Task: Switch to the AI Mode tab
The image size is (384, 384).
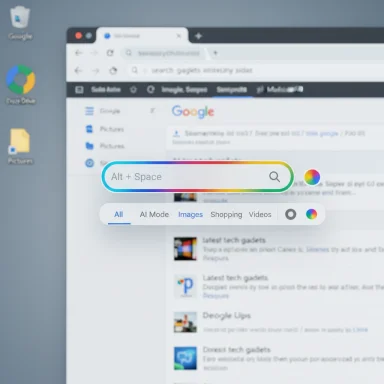Action: click(154, 214)
